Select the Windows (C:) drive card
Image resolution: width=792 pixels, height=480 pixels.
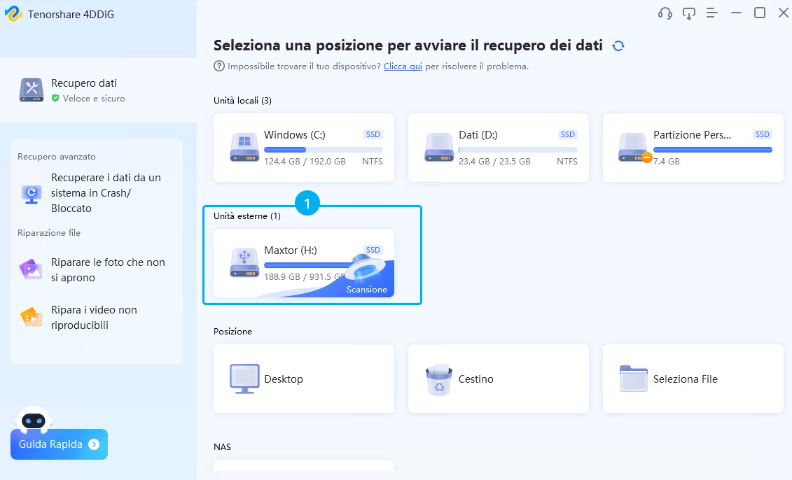click(304, 148)
